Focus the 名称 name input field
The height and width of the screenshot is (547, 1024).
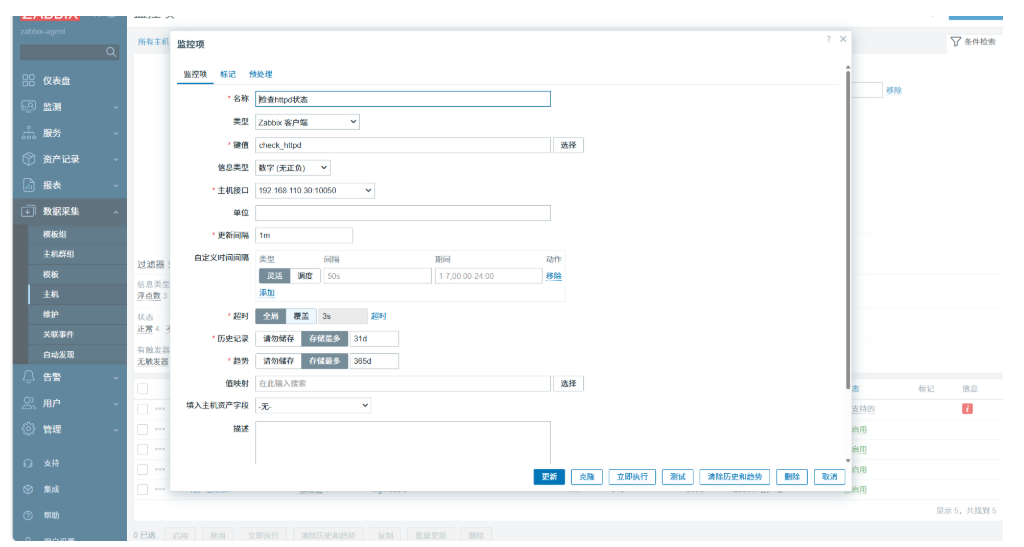point(403,99)
